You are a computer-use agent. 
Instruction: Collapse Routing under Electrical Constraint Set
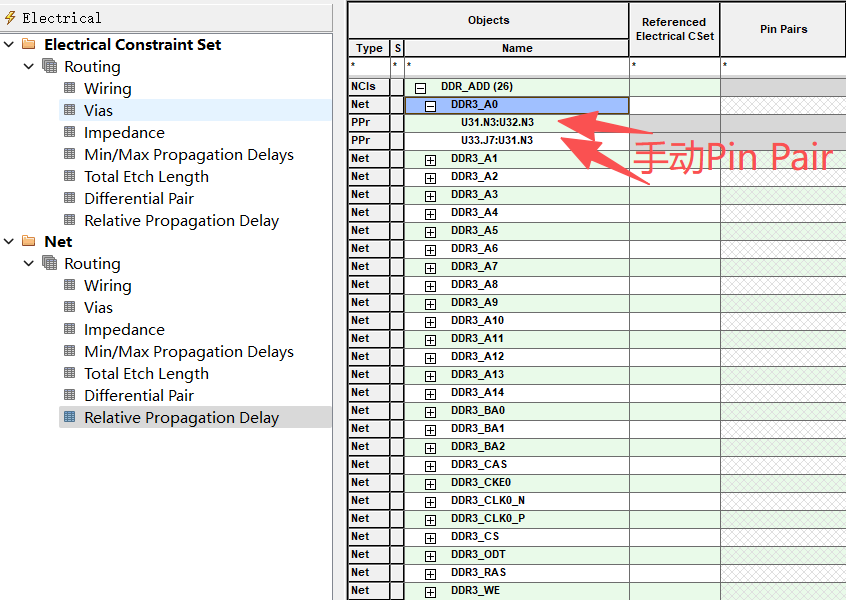click(x=29, y=66)
